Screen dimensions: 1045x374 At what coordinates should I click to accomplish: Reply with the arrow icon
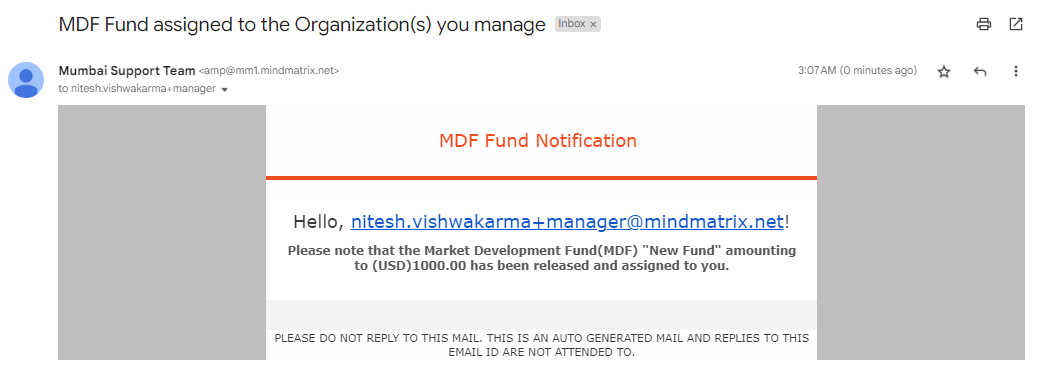[980, 71]
